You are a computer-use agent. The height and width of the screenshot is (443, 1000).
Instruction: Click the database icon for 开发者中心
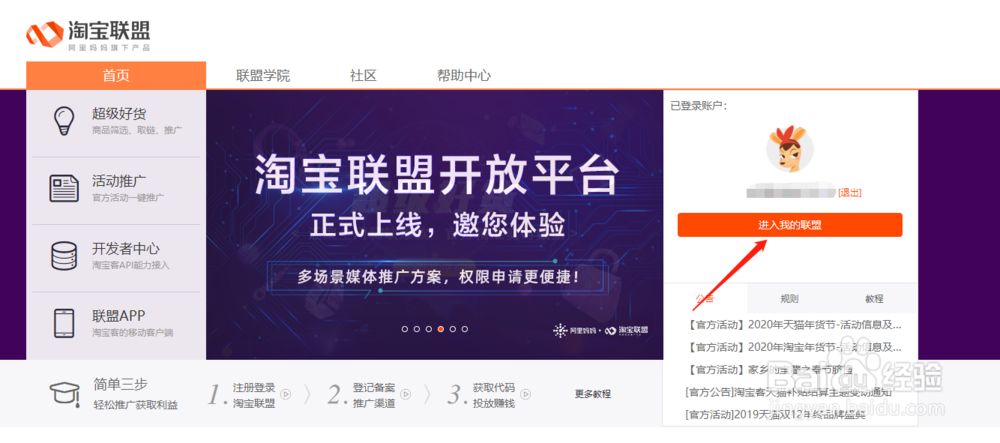tap(64, 255)
